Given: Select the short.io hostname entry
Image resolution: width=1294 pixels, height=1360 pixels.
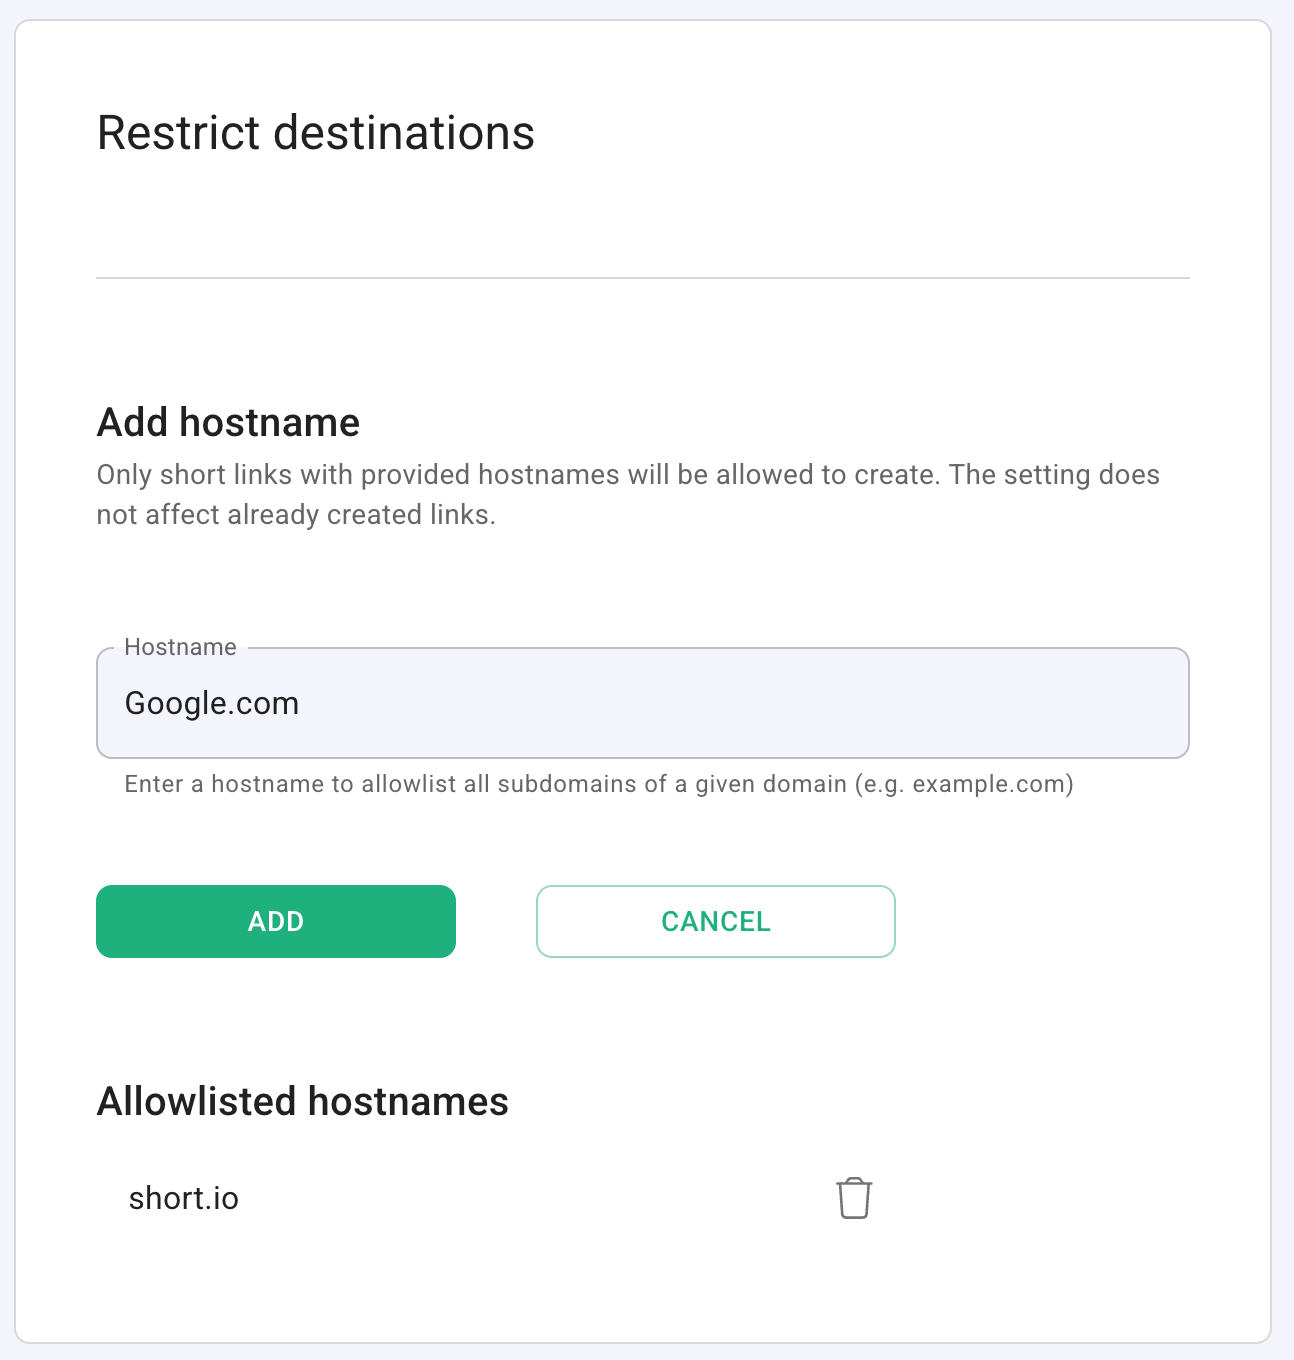Looking at the screenshot, I should pyautogui.click(x=183, y=1197).
